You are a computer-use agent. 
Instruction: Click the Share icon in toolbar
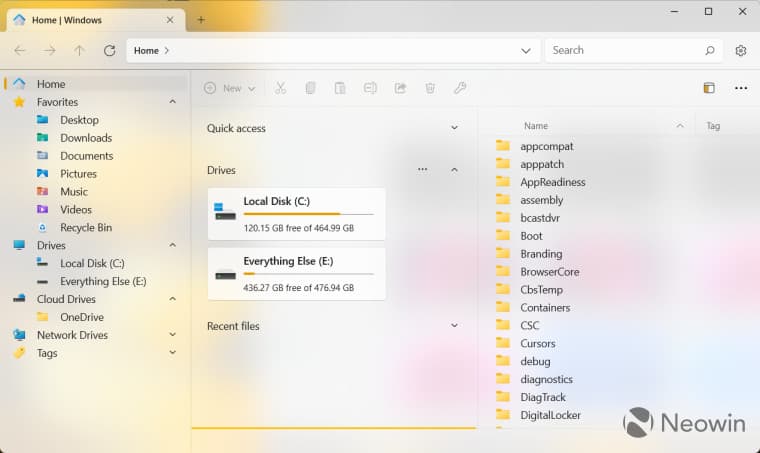coord(400,88)
